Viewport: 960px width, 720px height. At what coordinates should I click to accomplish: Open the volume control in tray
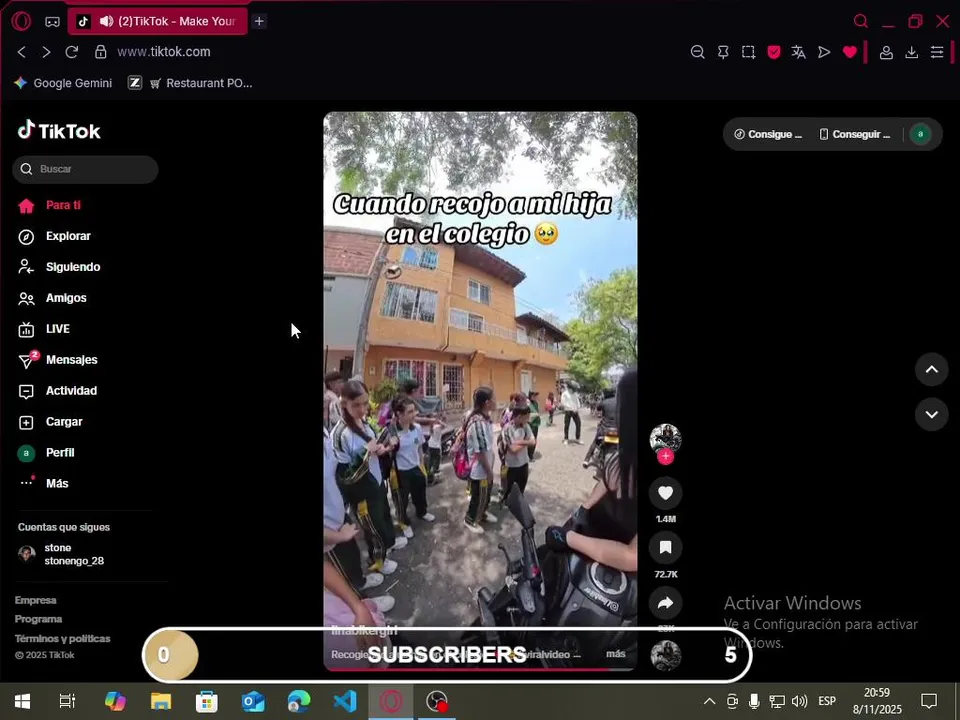tap(799, 701)
